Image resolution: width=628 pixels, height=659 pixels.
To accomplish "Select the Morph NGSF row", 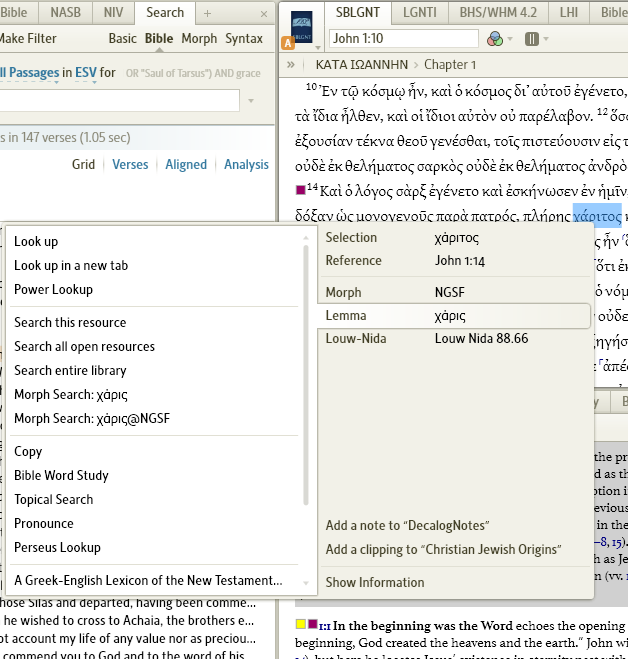I will pyautogui.click(x=456, y=292).
